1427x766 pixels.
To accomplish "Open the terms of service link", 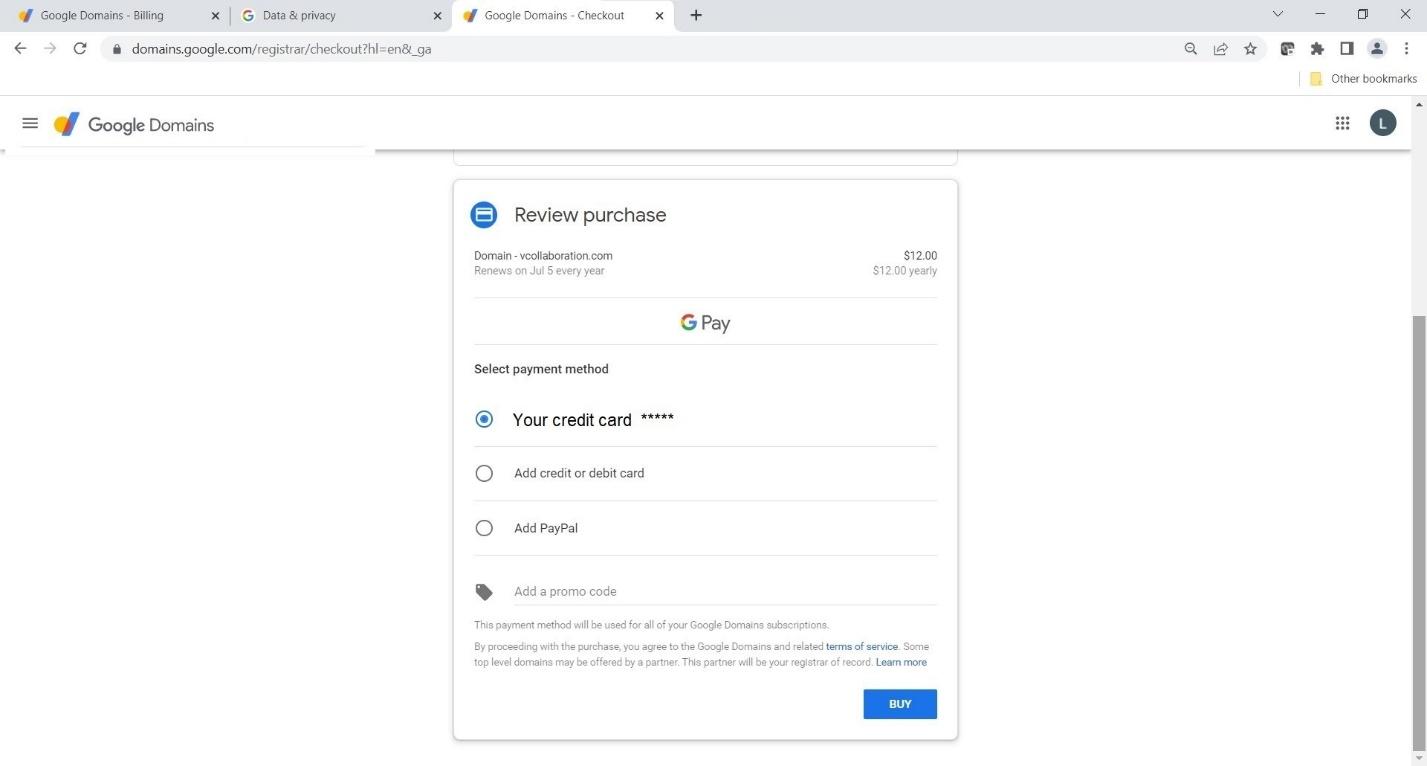I will point(862,647).
